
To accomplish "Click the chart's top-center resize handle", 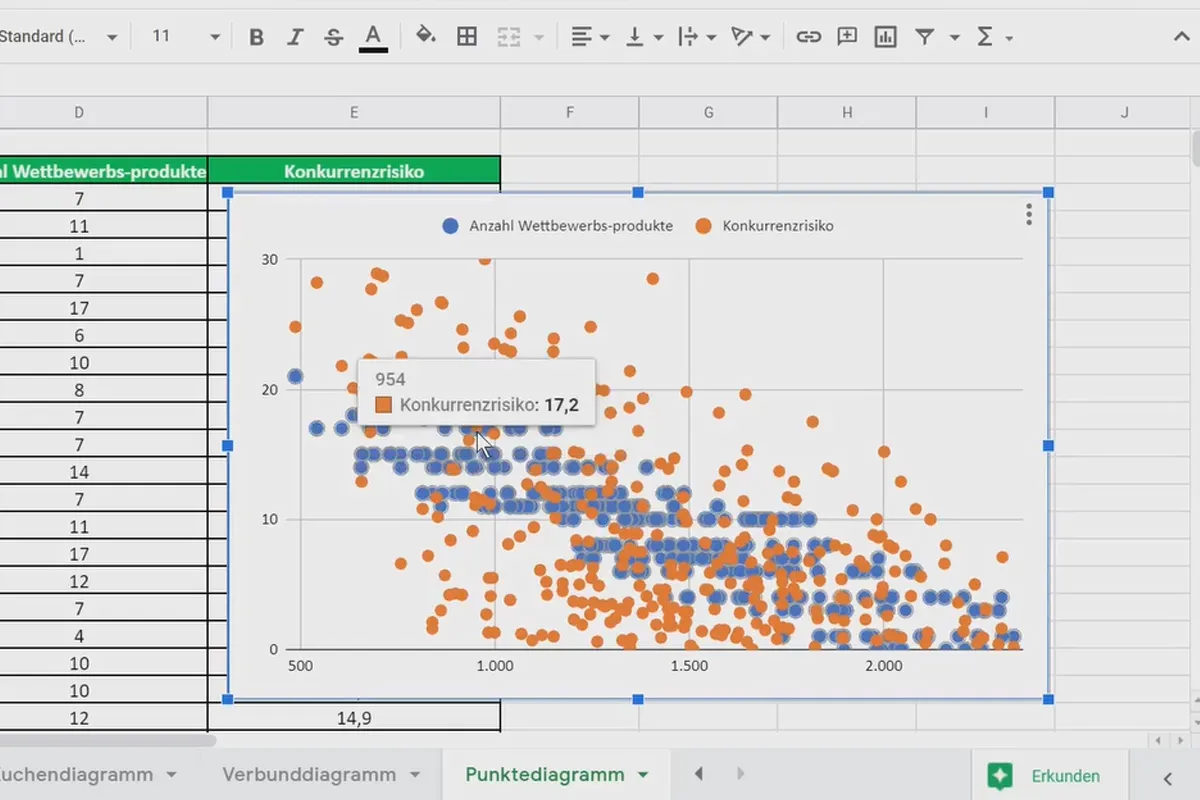I will [638, 192].
